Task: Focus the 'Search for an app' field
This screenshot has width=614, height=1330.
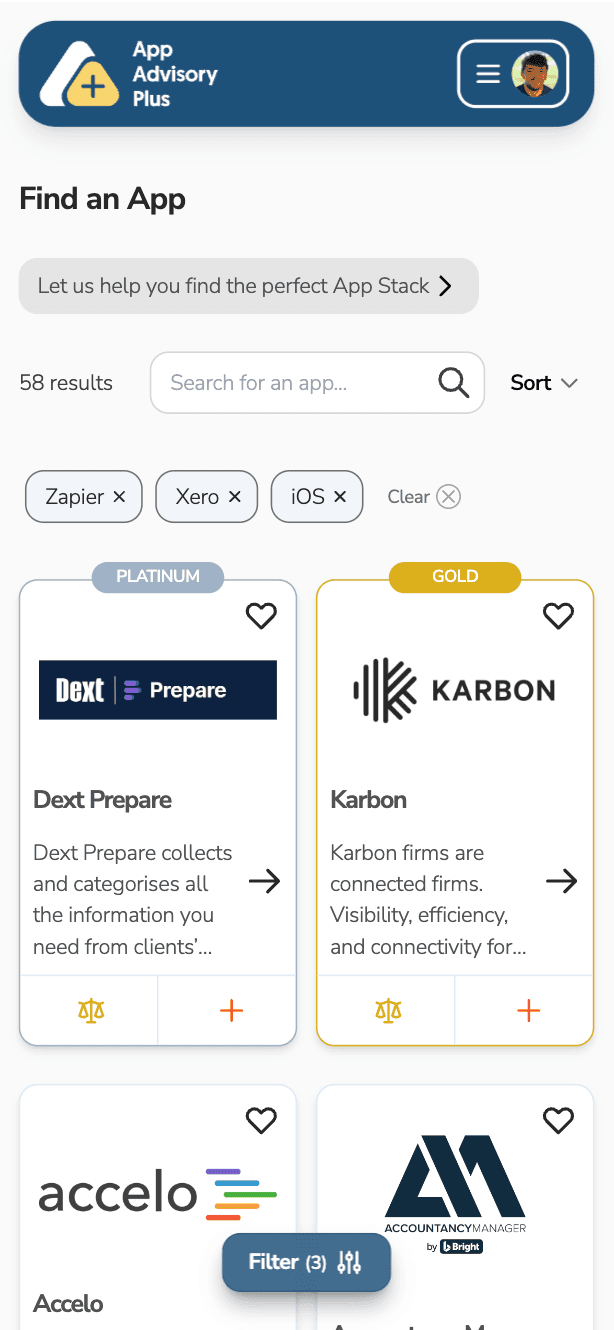Action: [317, 383]
